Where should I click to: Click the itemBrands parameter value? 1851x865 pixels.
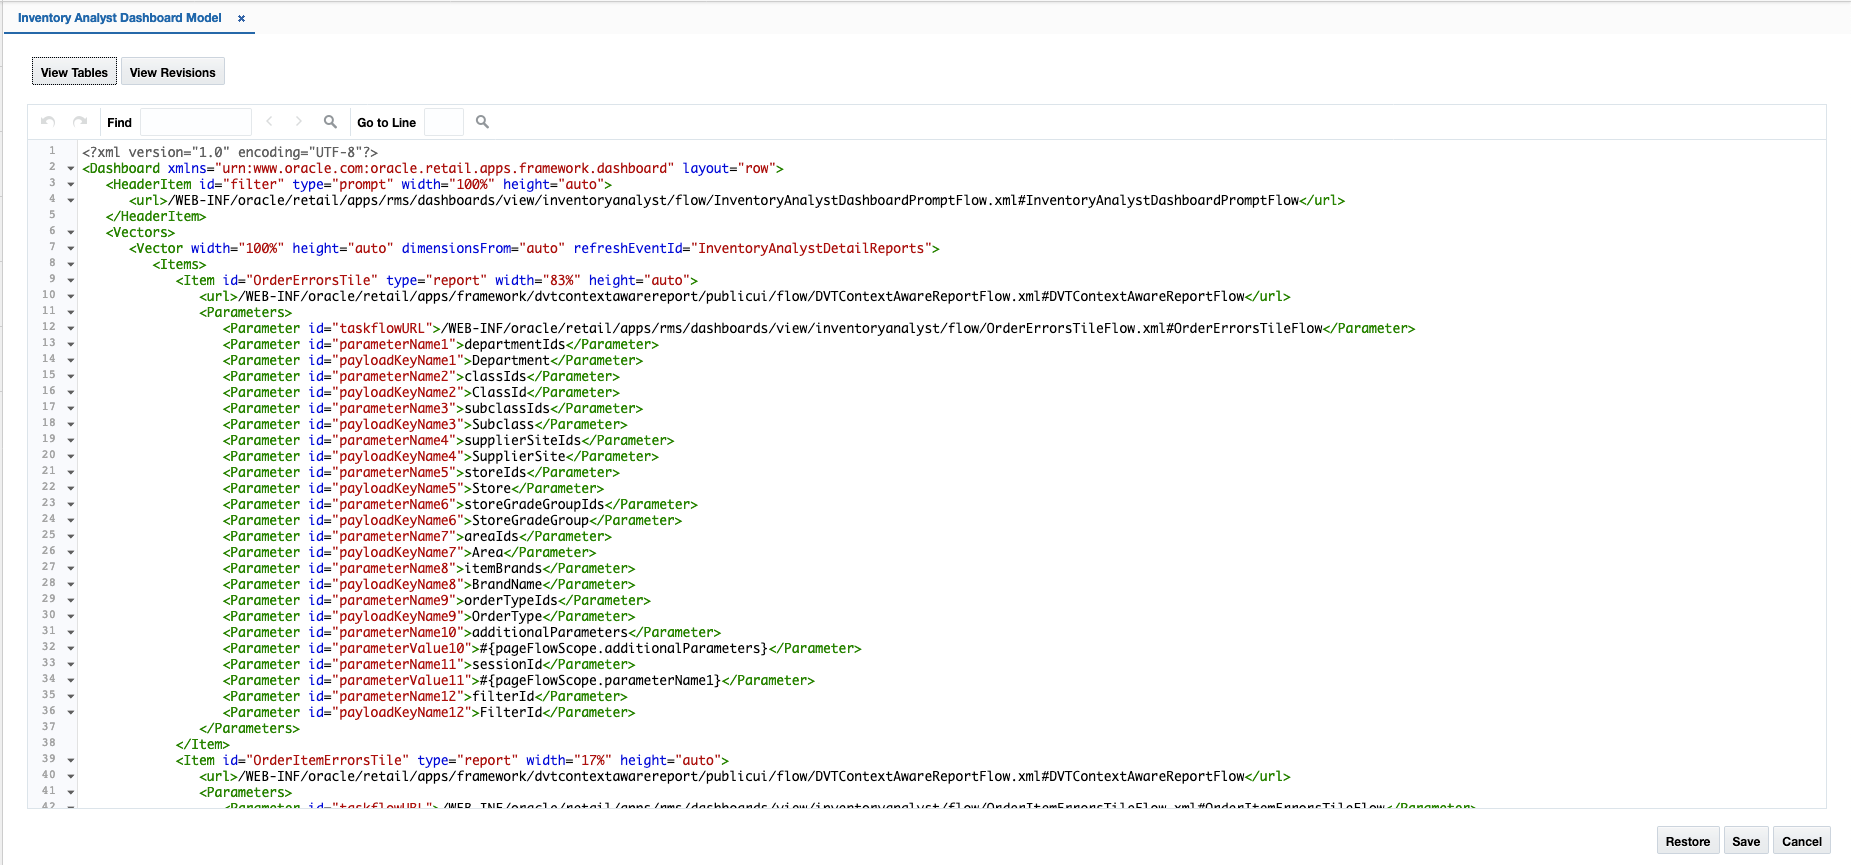point(503,568)
